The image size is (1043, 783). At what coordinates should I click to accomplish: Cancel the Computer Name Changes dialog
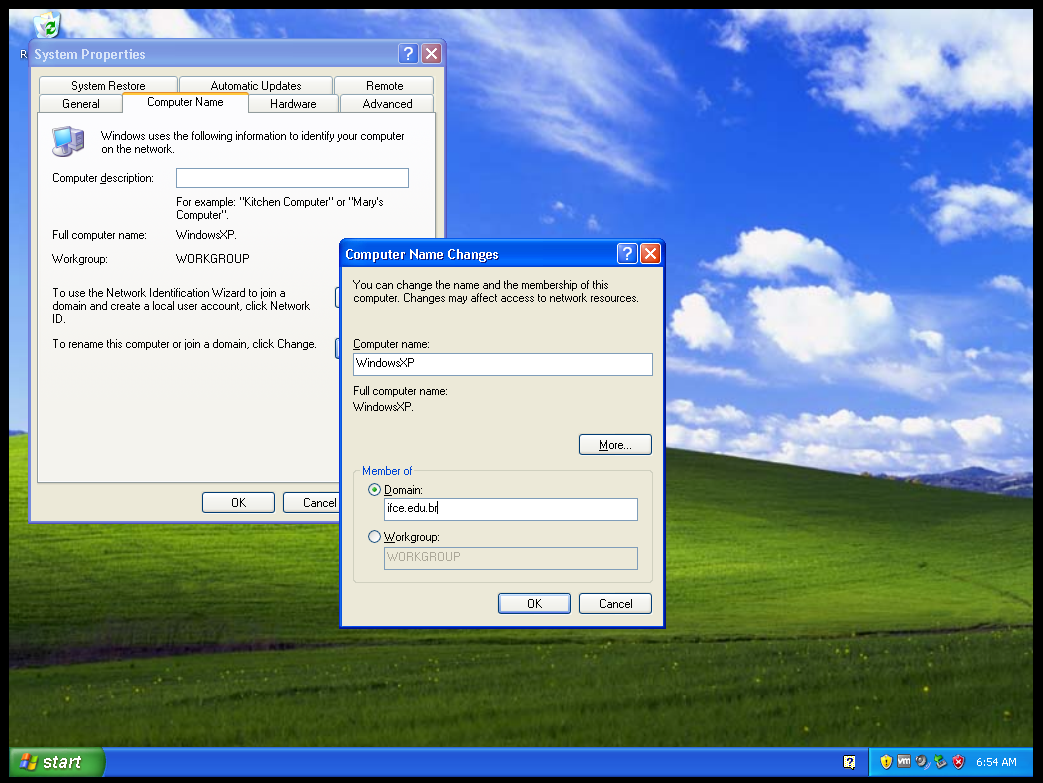(x=615, y=603)
